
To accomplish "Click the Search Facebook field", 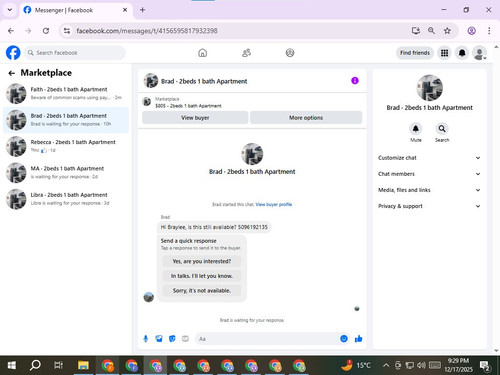I will pos(75,53).
